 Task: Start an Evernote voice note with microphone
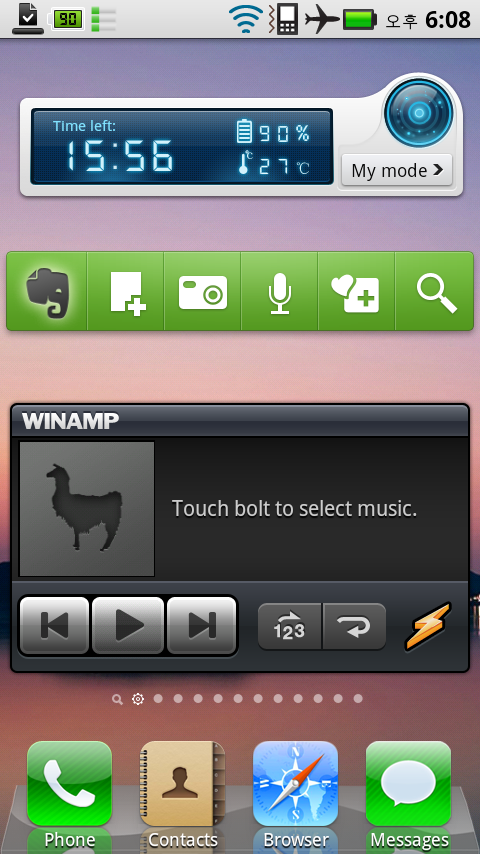click(280, 291)
